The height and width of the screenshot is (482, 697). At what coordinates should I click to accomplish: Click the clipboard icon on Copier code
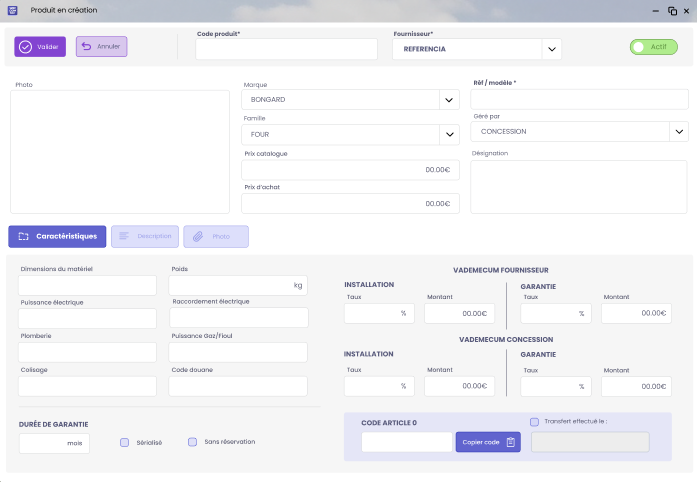click(510, 442)
